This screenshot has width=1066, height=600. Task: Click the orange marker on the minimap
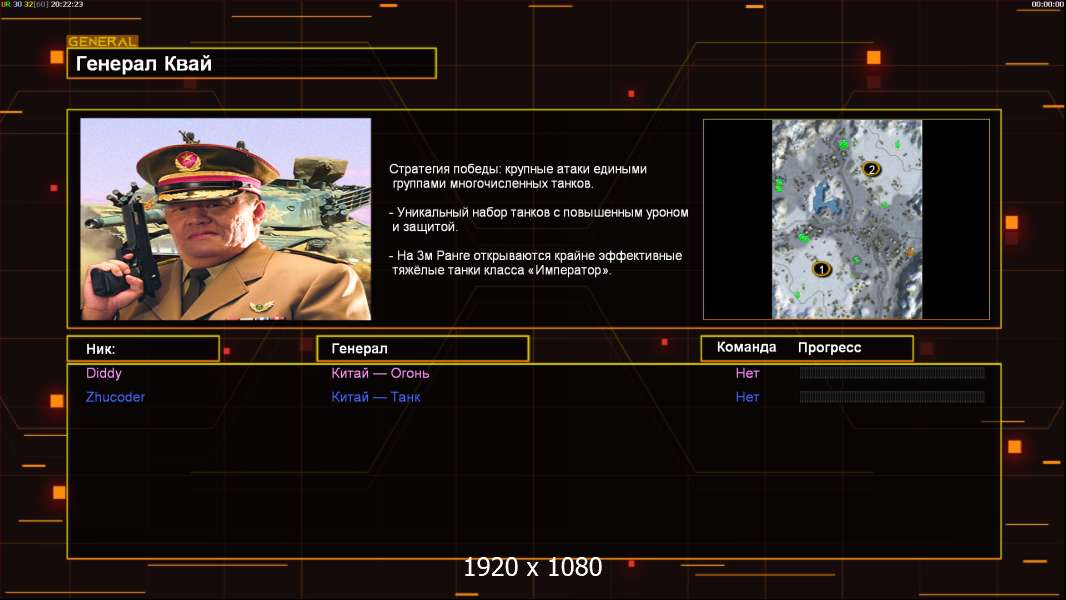(x=911, y=252)
